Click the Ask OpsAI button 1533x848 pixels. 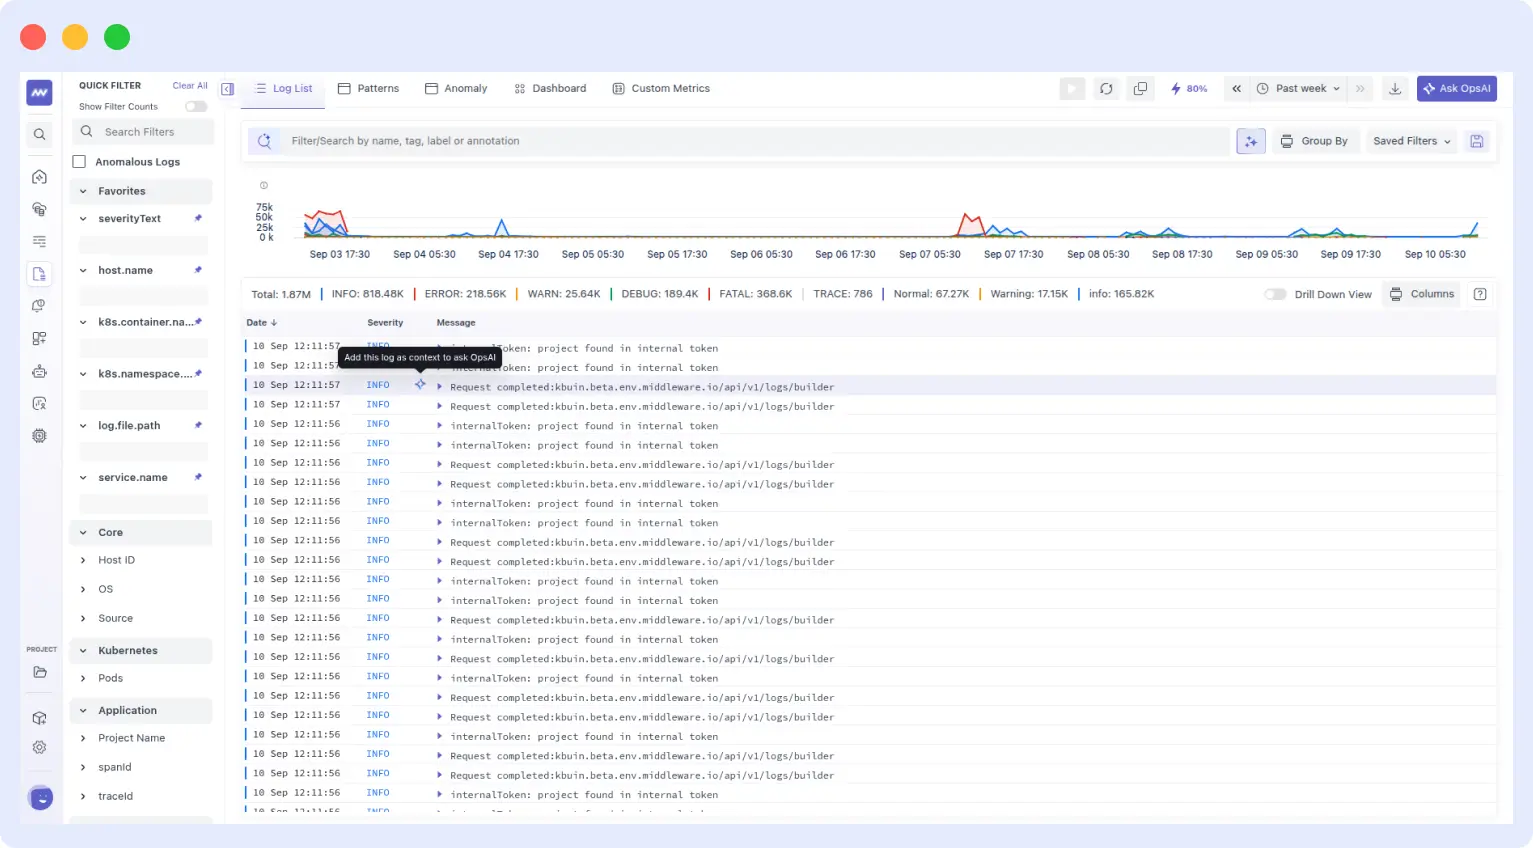tap(1457, 89)
